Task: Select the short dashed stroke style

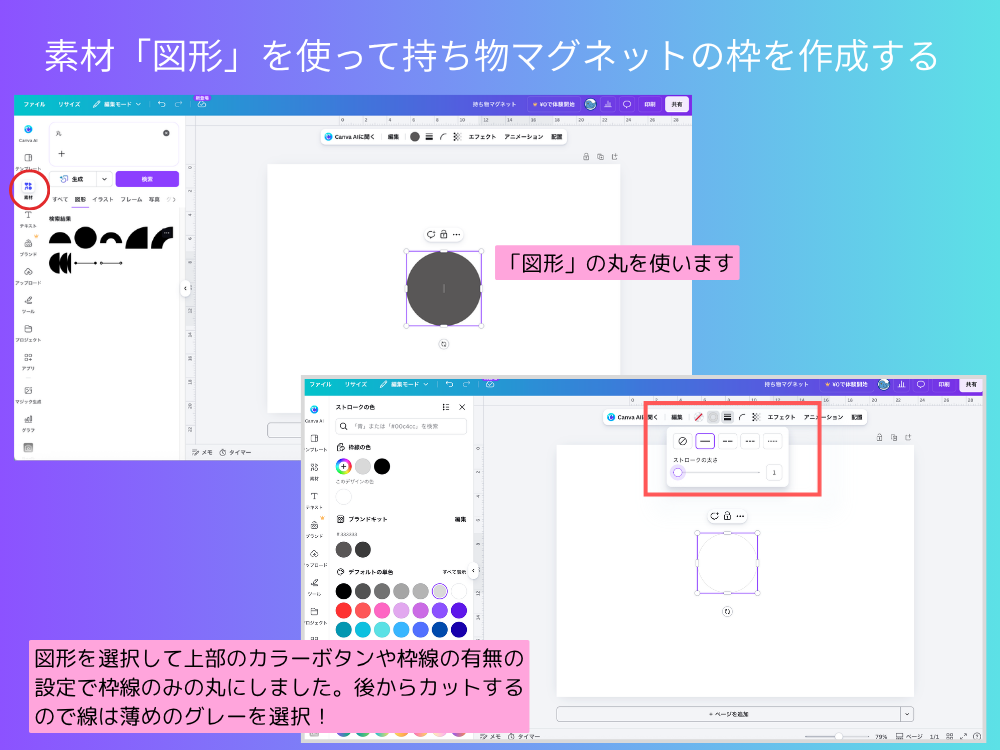Action: point(749,441)
